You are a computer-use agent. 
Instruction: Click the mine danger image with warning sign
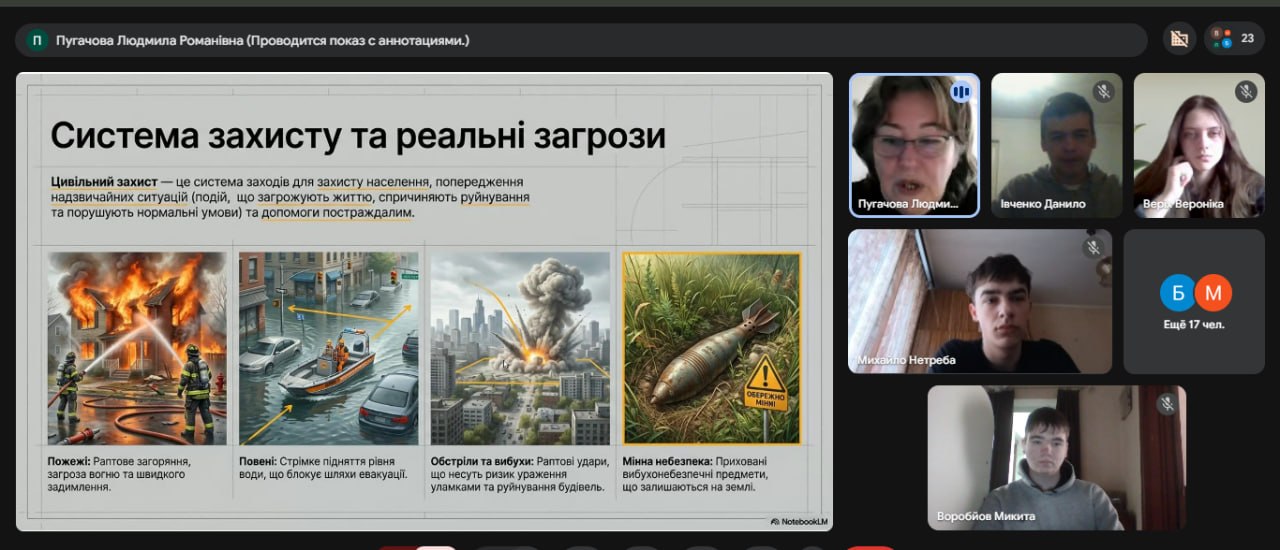[711, 348]
